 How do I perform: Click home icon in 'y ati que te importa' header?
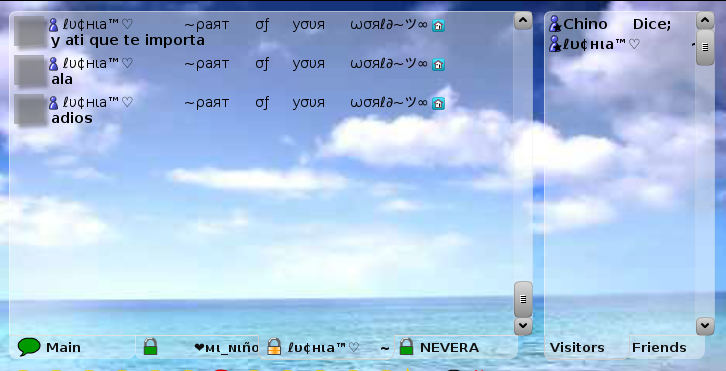[x=438, y=25]
